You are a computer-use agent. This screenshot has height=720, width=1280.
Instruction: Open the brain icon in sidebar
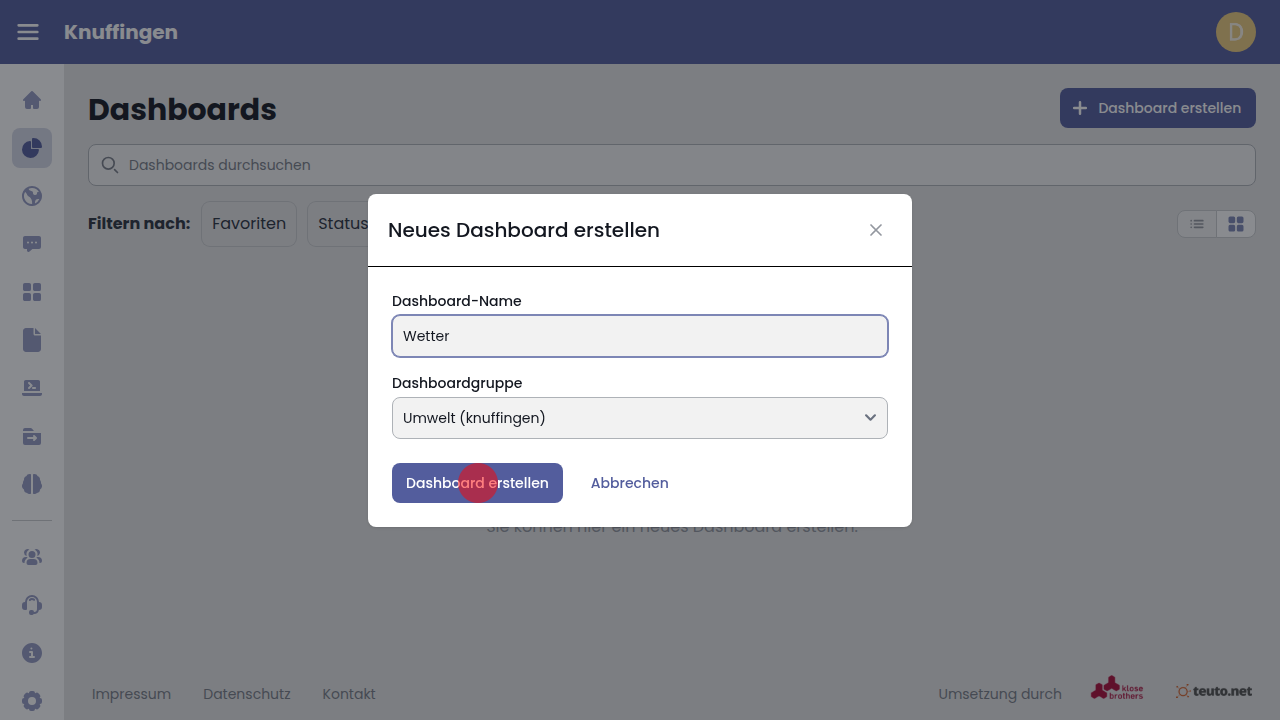(32, 484)
